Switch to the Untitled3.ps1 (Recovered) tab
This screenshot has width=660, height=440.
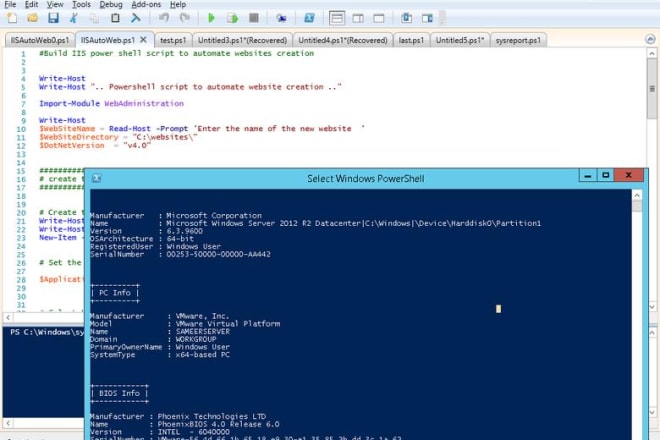click(242, 40)
